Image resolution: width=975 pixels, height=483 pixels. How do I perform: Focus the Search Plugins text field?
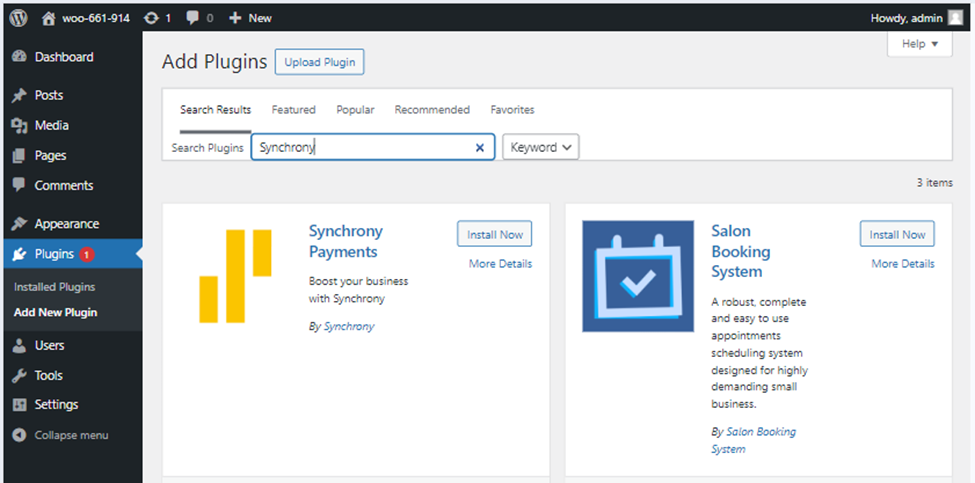pyautogui.click(x=360, y=148)
